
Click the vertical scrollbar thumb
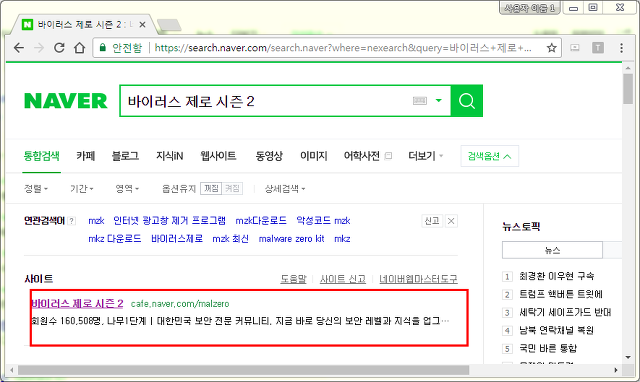click(628, 88)
